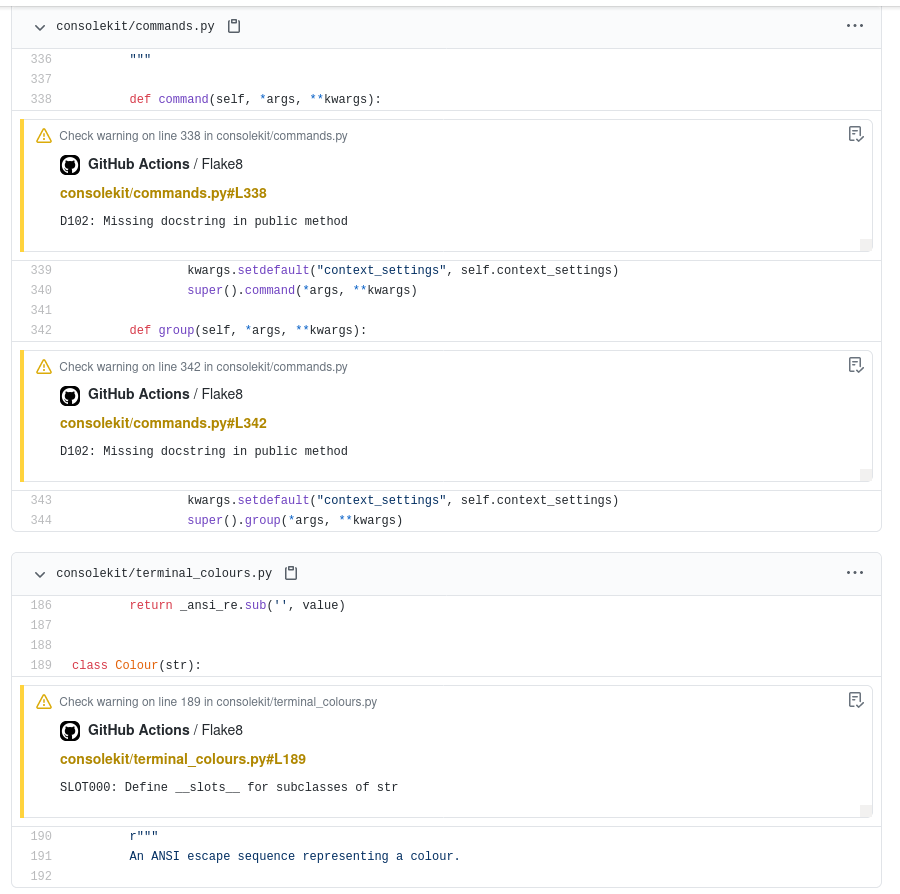Open consolekit/commands.py#L342 link
This screenshot has height=894, width=900.
point(163,423)
